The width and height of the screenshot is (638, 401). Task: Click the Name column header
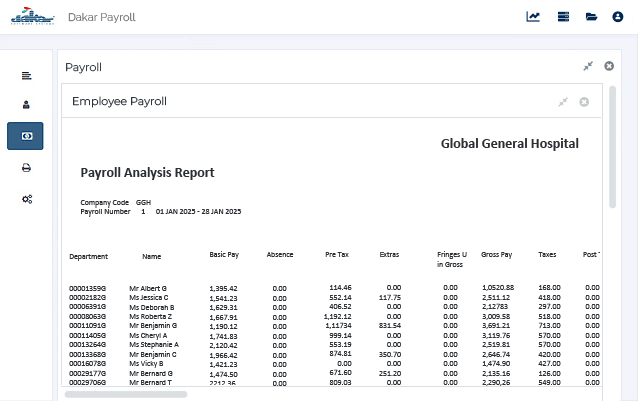click(151, 257)
